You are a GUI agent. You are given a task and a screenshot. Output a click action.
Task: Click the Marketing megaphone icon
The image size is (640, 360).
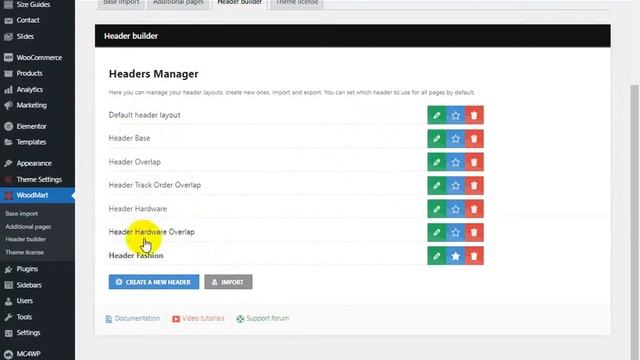pyautogui.click(x=9, y=105)
